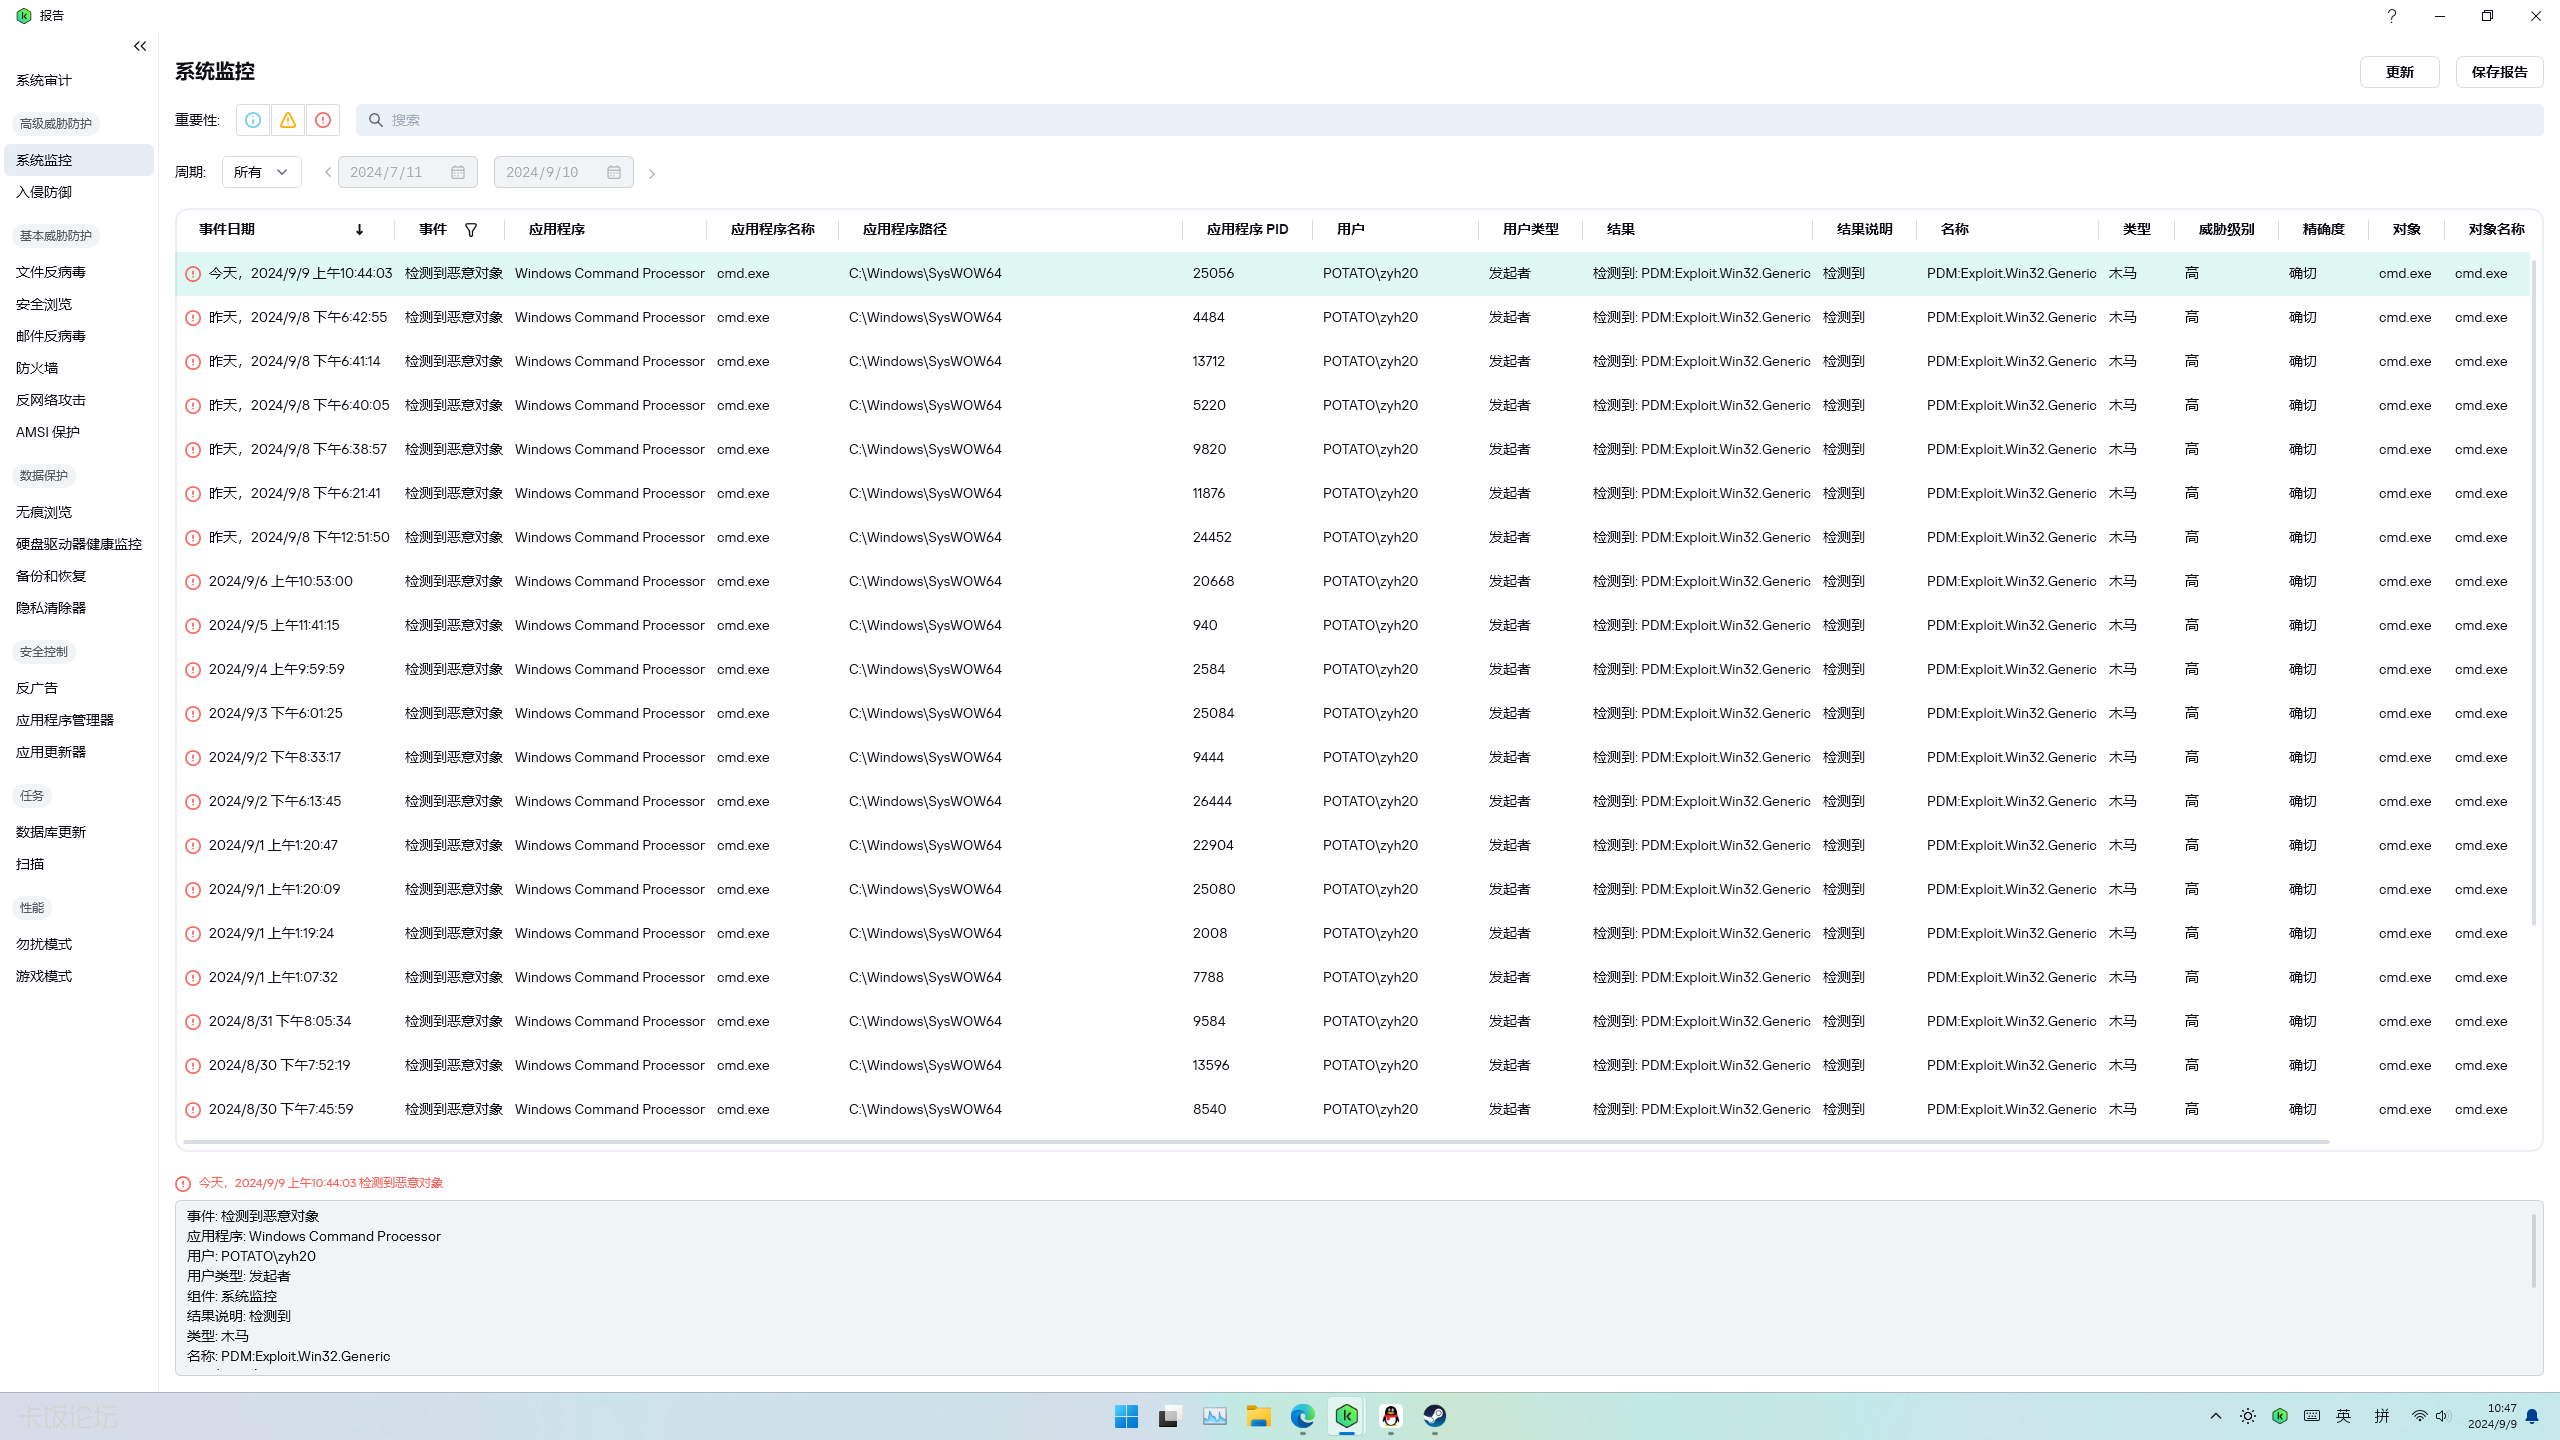The image size is (2560, 1440).
Task: Open AMSI 保护 report section
Action: (x=48, y=432)
